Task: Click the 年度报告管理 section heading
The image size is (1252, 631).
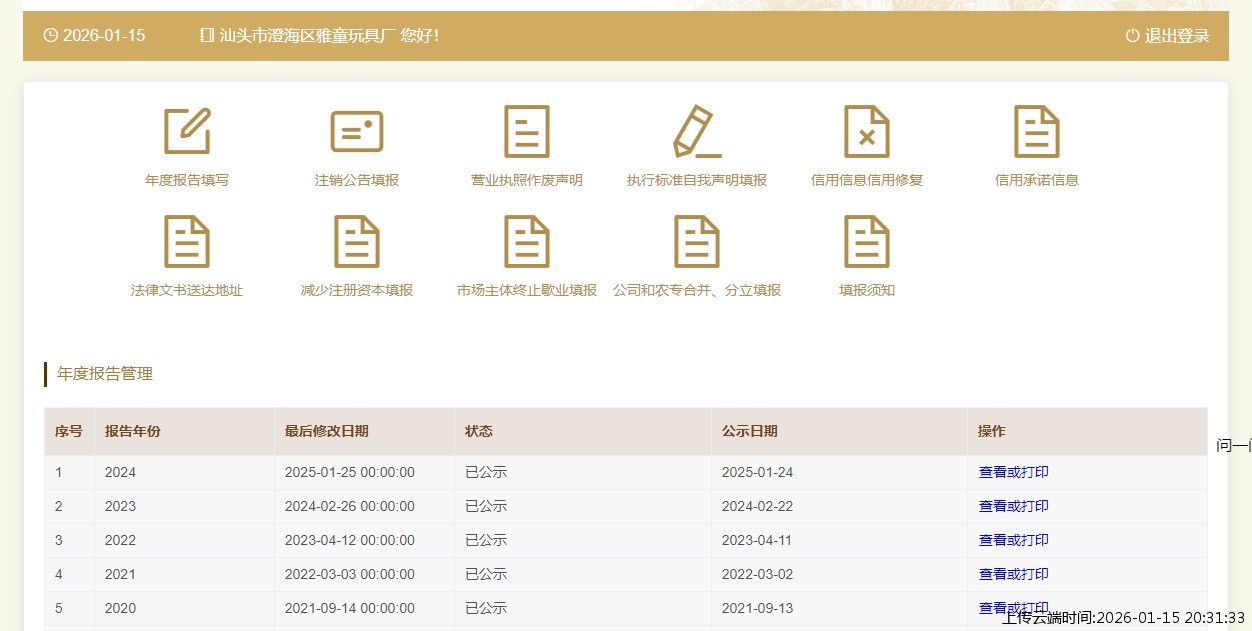Action: pyautogui.click(x=105, y=374)
